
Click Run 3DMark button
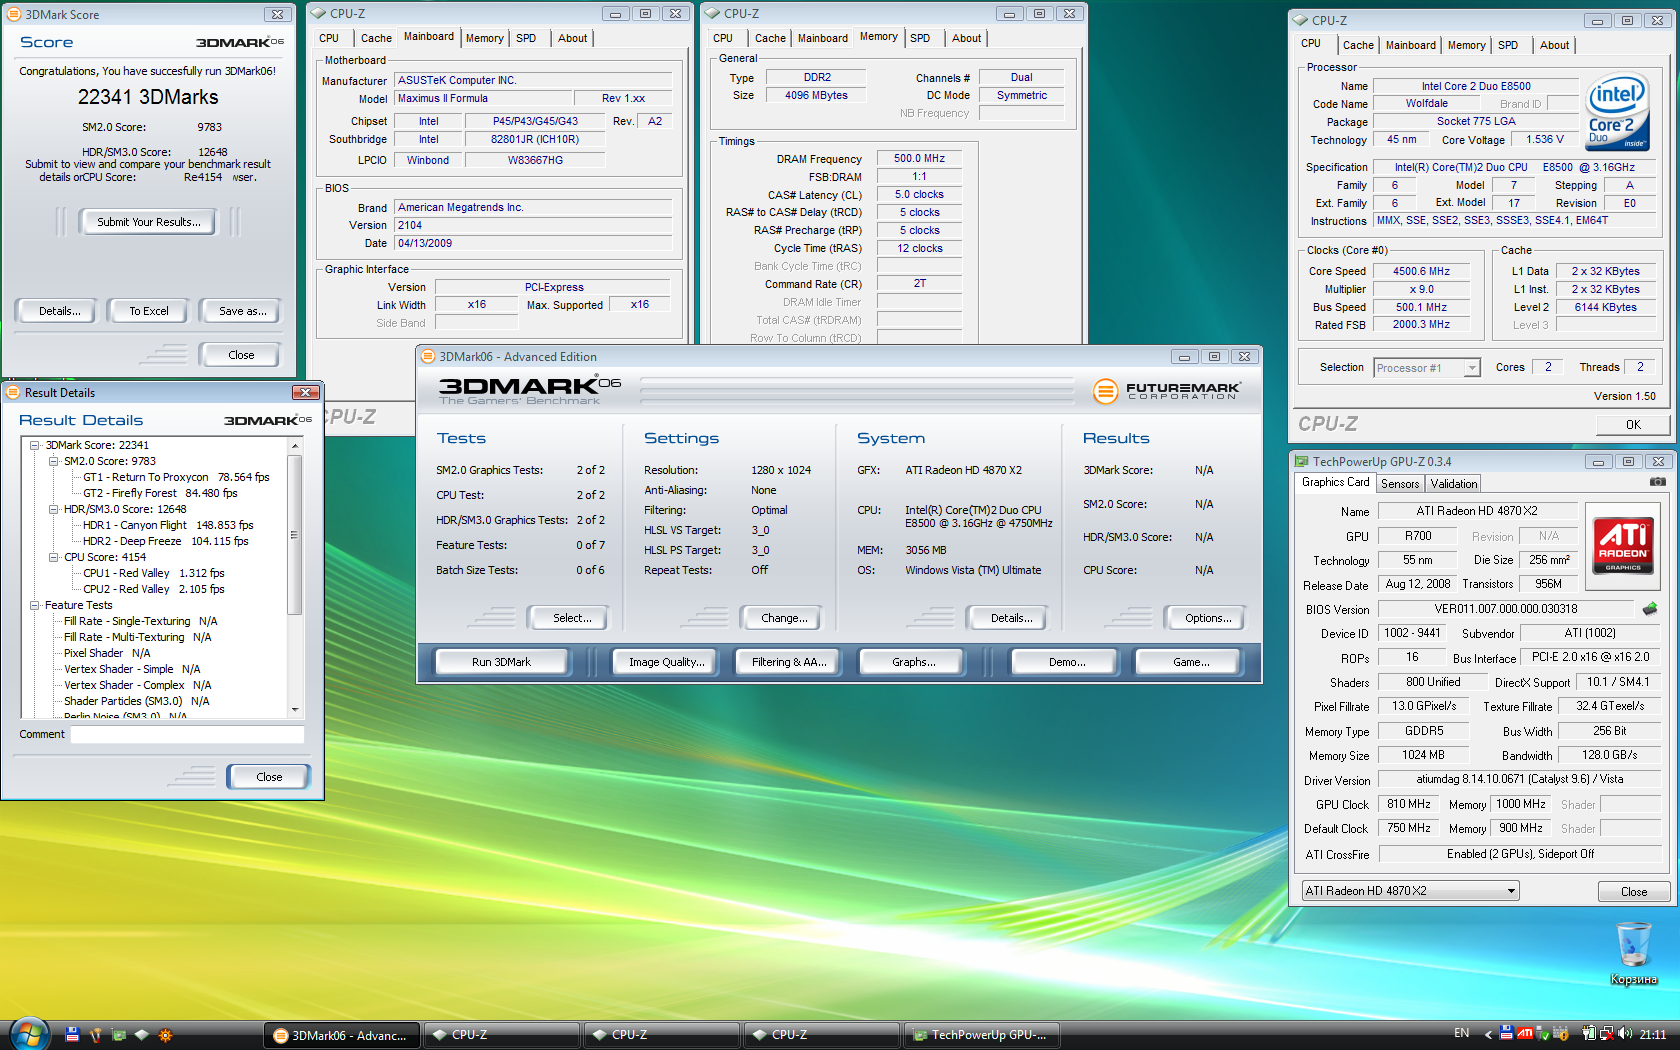click(x=501, y=662)
